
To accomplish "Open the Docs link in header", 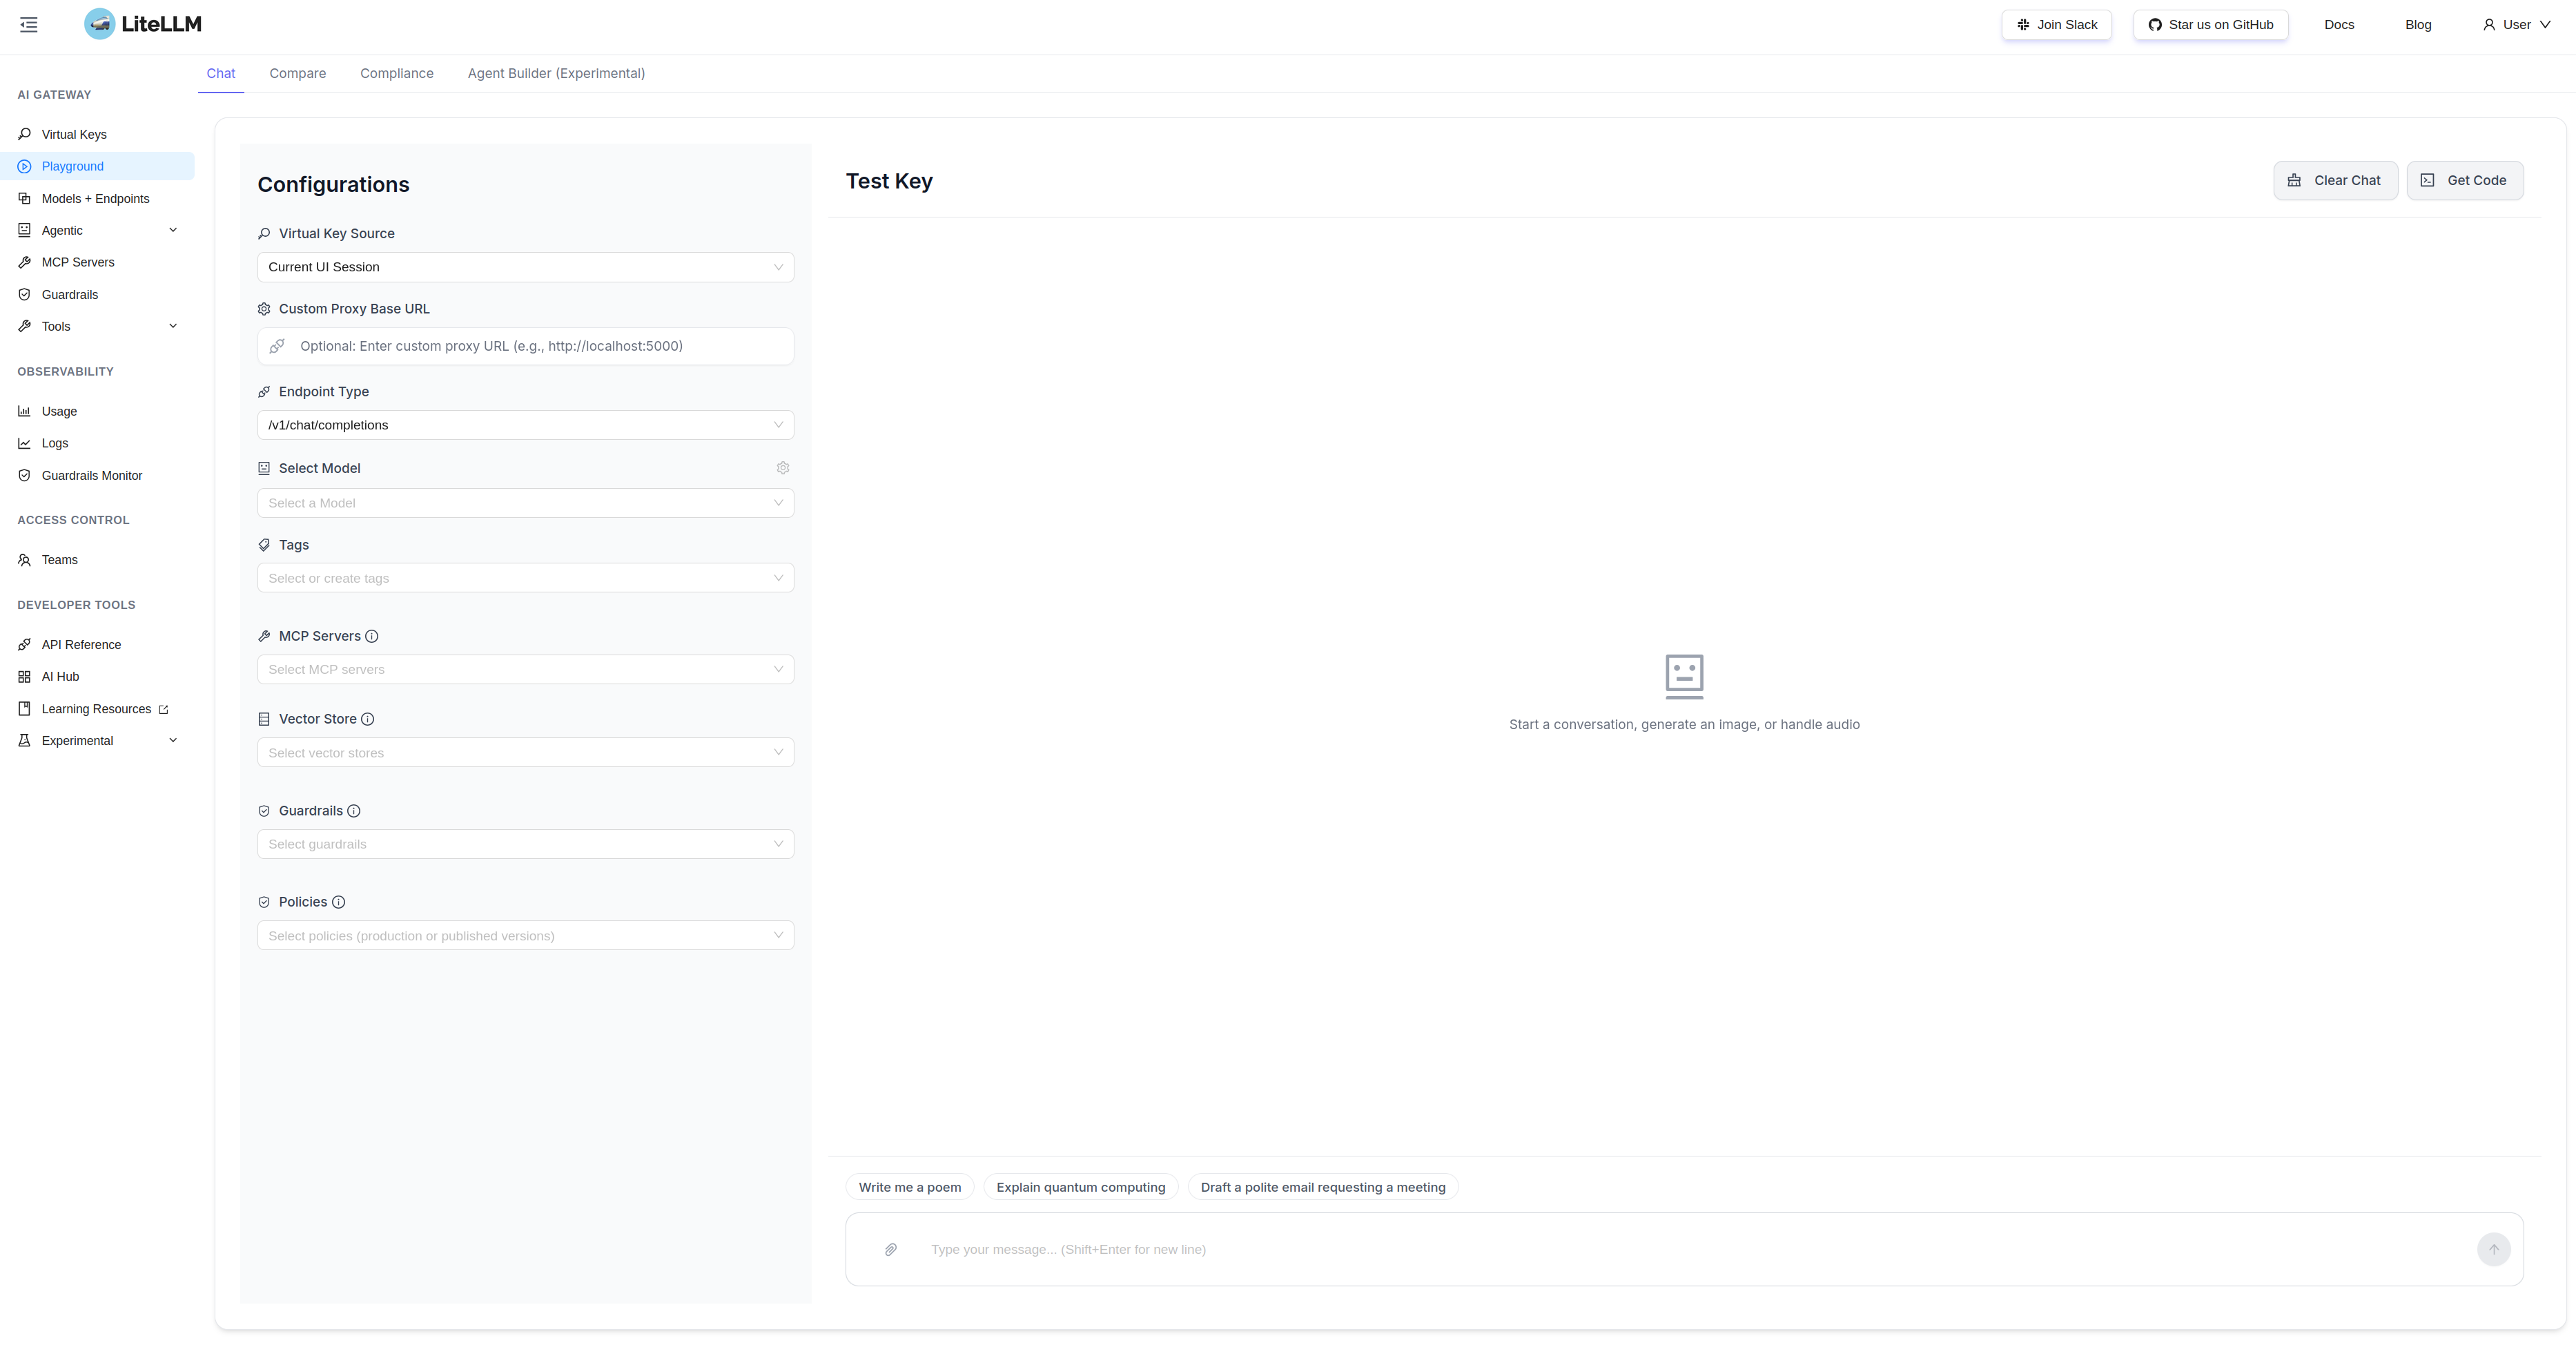I will (2339, 25).
